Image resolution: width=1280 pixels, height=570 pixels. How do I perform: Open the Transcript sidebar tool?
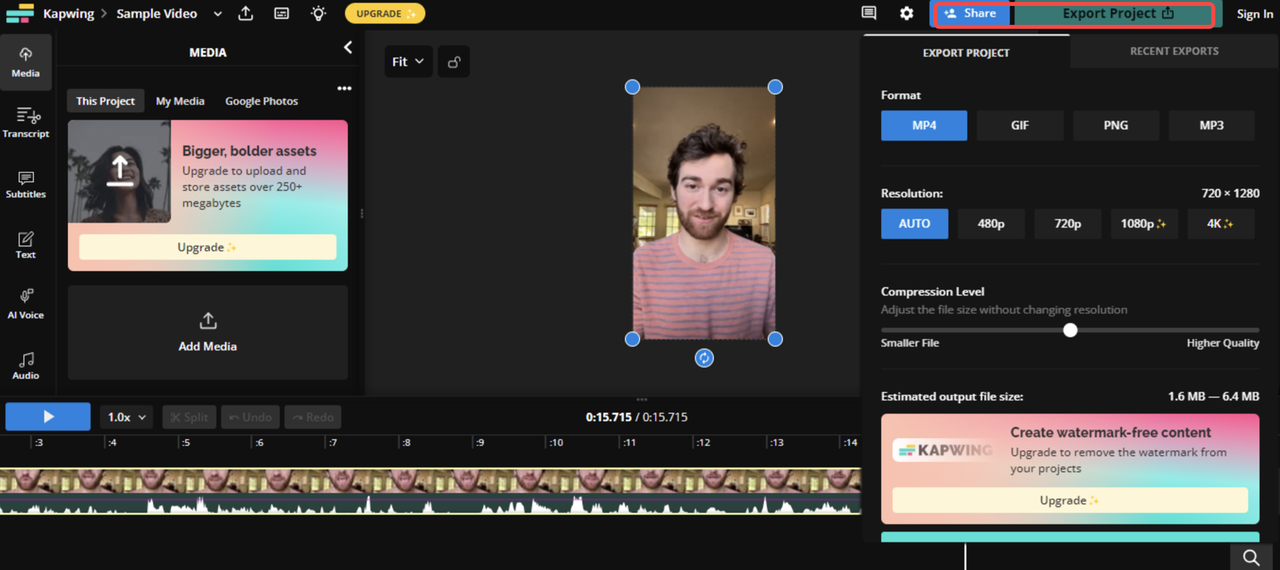click(x=26, y=123)
